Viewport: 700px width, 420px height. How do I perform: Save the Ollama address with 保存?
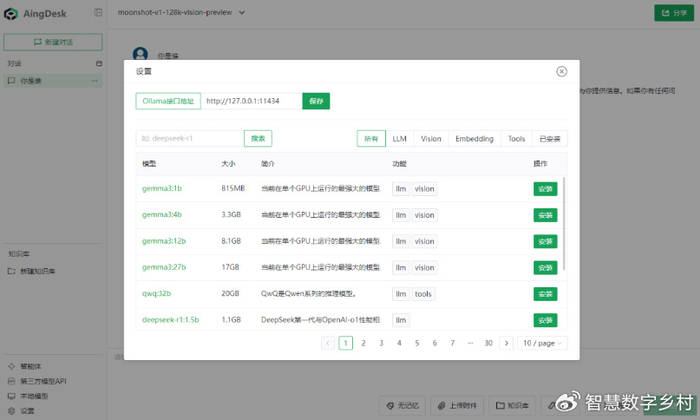[316, 101]
